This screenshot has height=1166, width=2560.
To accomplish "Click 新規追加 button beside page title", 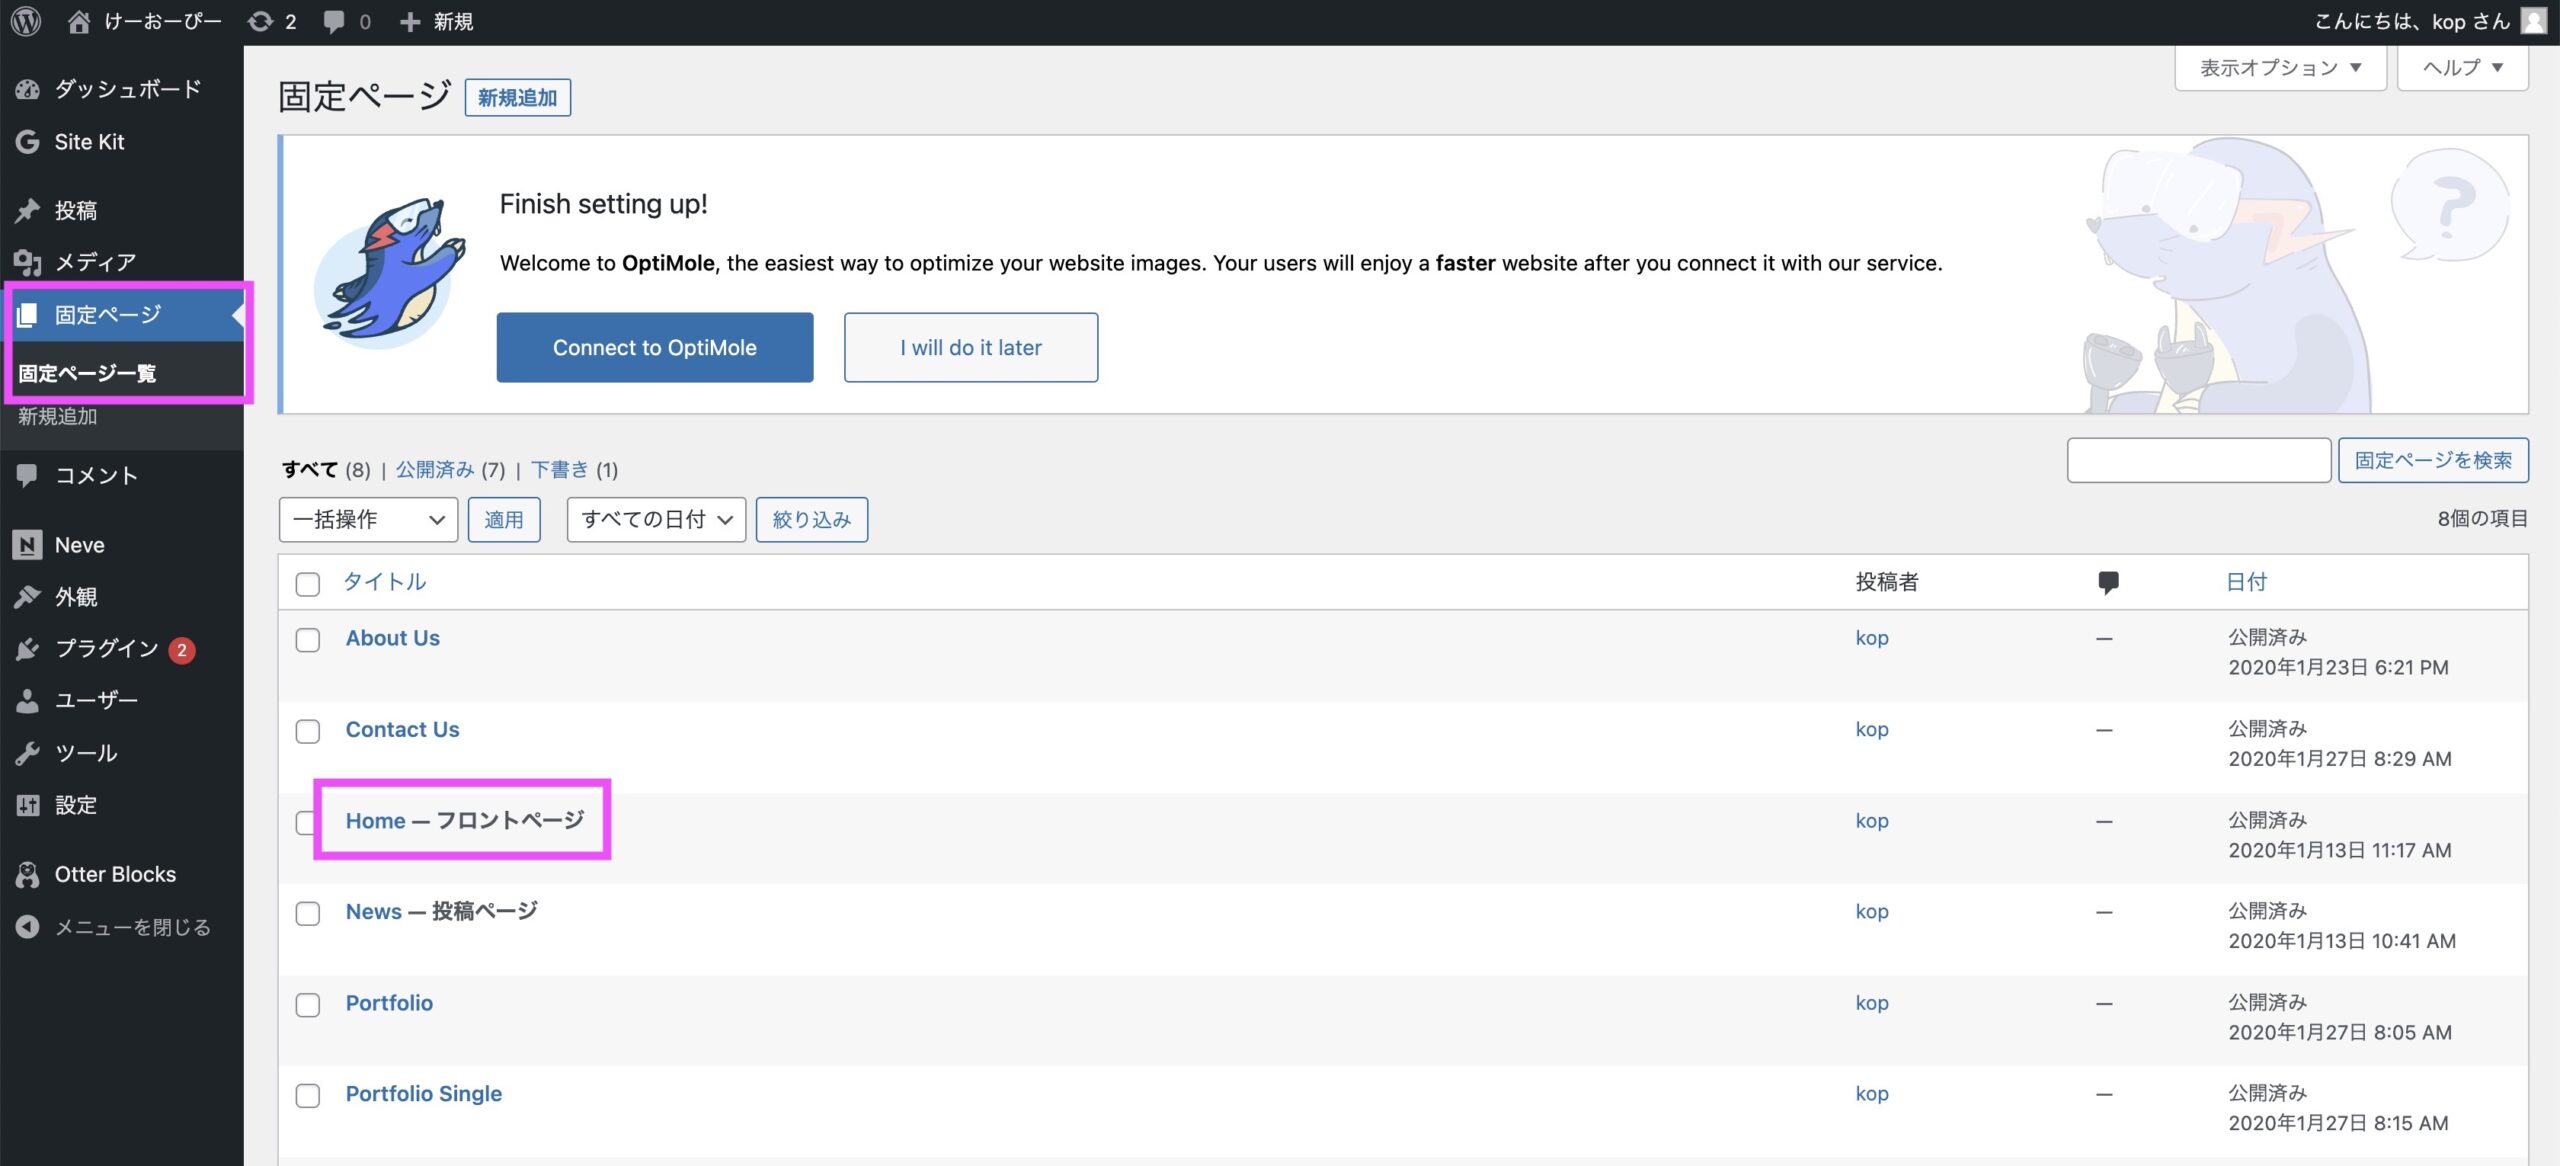I will click(x=518, y=97).
